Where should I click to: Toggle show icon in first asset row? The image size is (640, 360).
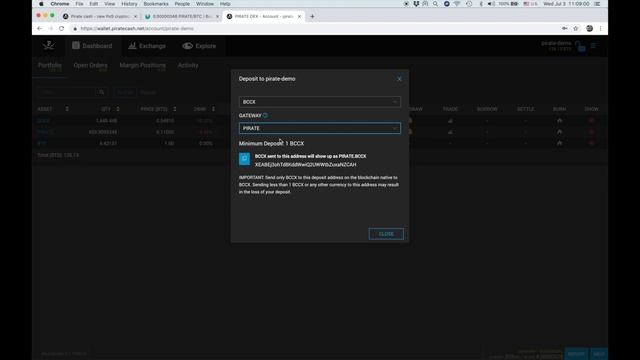click(591, 121)
